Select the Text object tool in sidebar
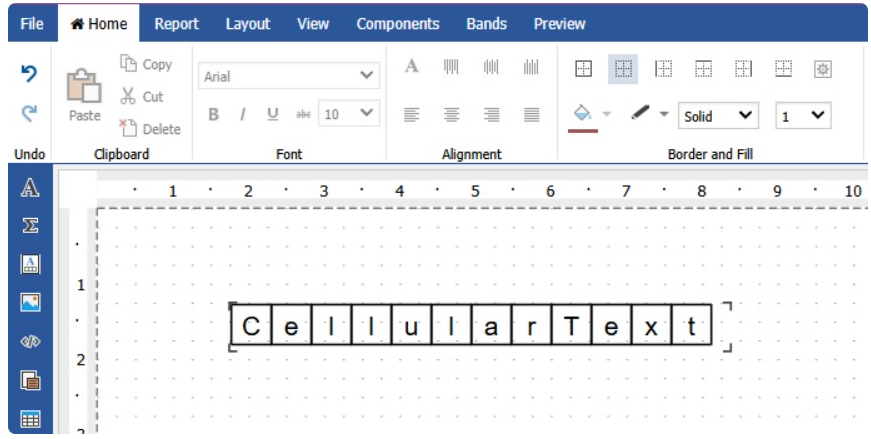Image resolution: width=871 pixels, height=439 pixels. pyautogui.click(x=30, y=189)
